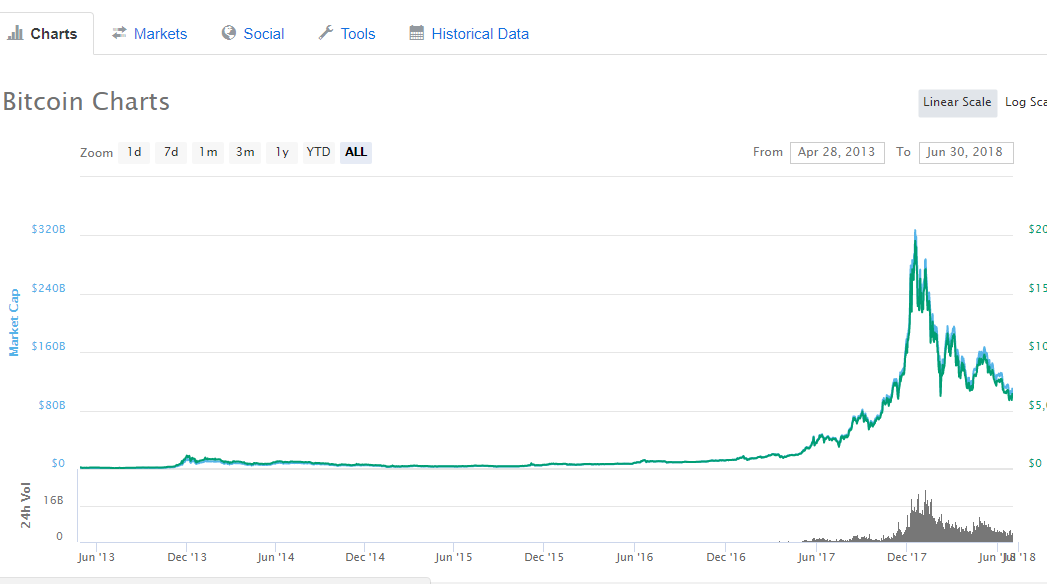Switch chart to Log Scale

[x=1025, y=103]
